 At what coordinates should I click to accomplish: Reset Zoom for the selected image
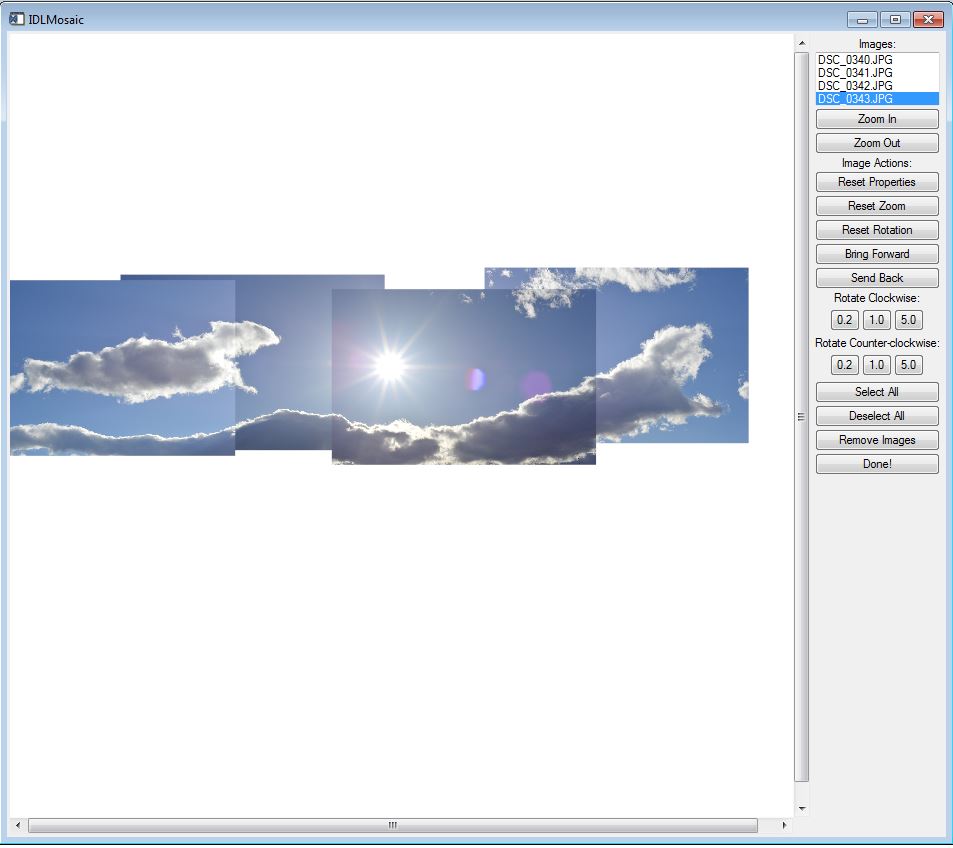(x=876, y=206)
